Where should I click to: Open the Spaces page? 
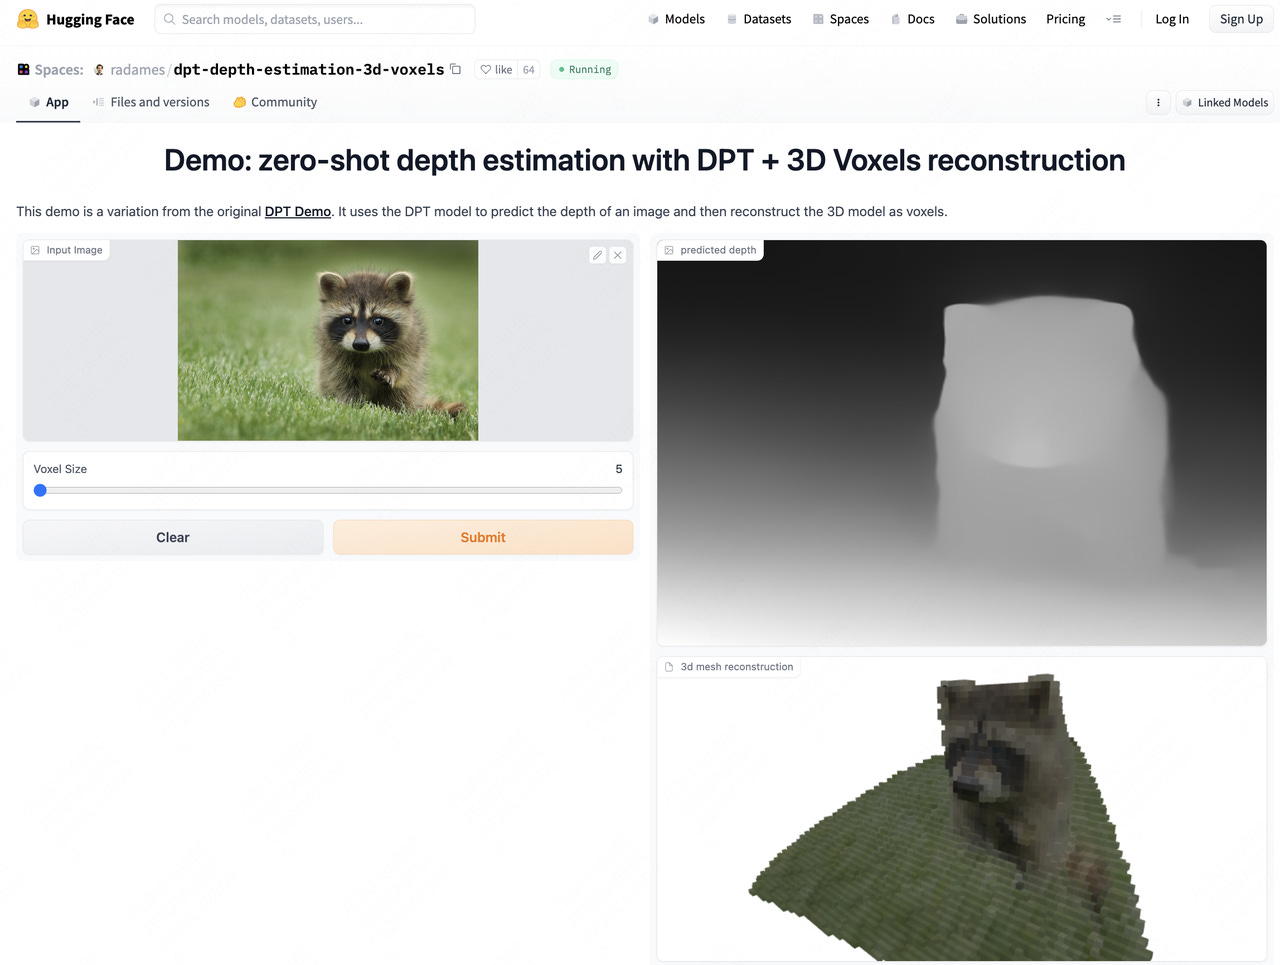(x=841, y=19)
